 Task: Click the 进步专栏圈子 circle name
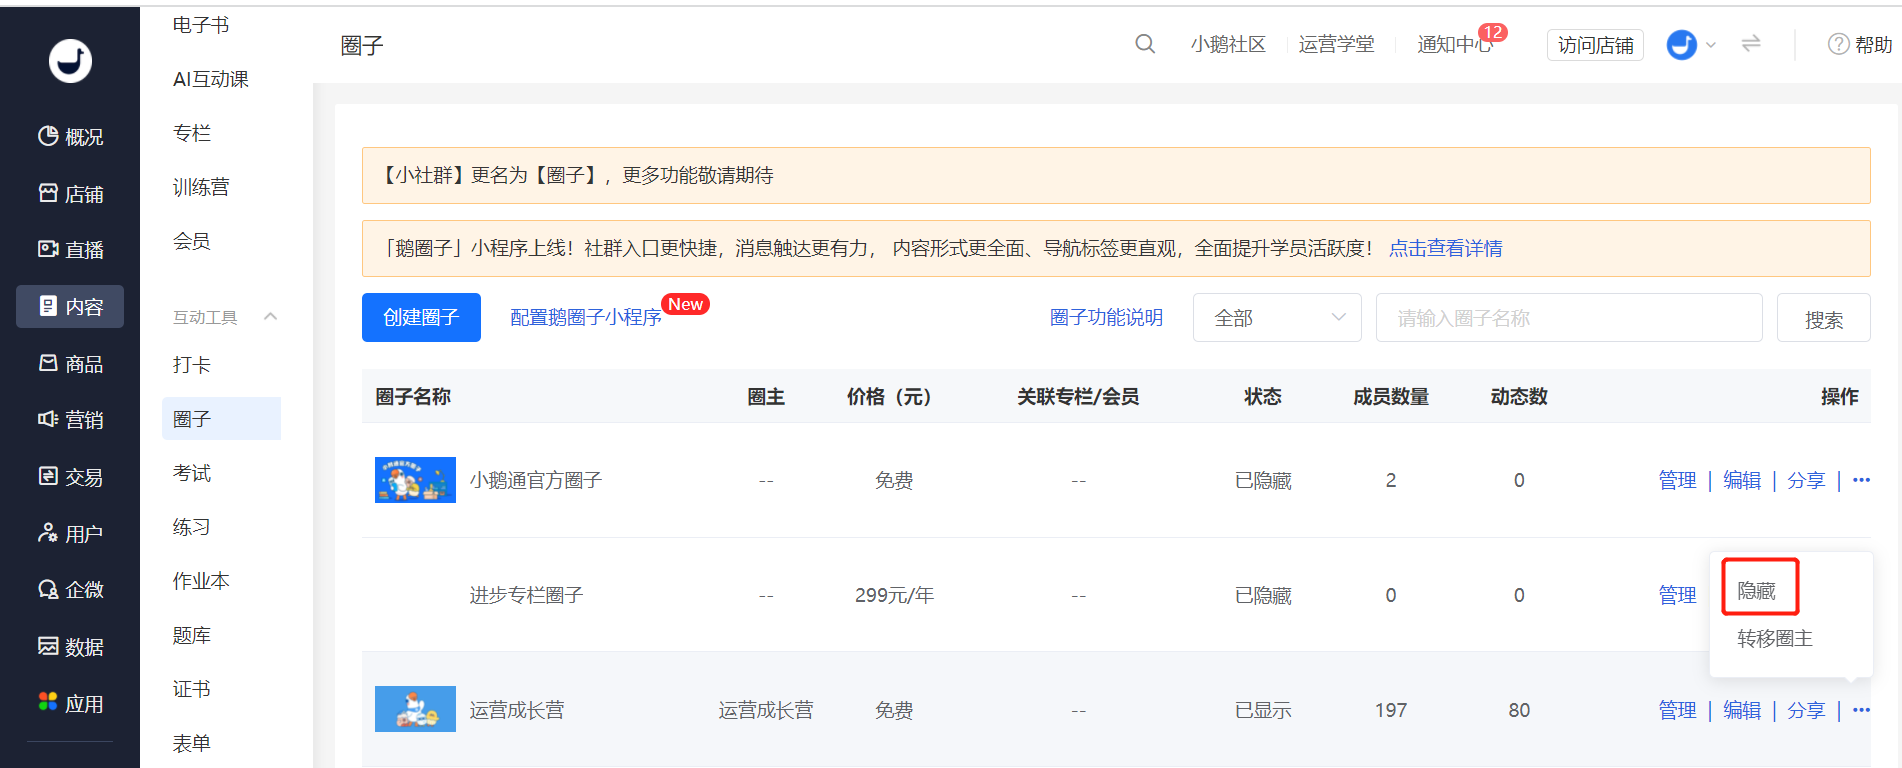click(526, 595)
